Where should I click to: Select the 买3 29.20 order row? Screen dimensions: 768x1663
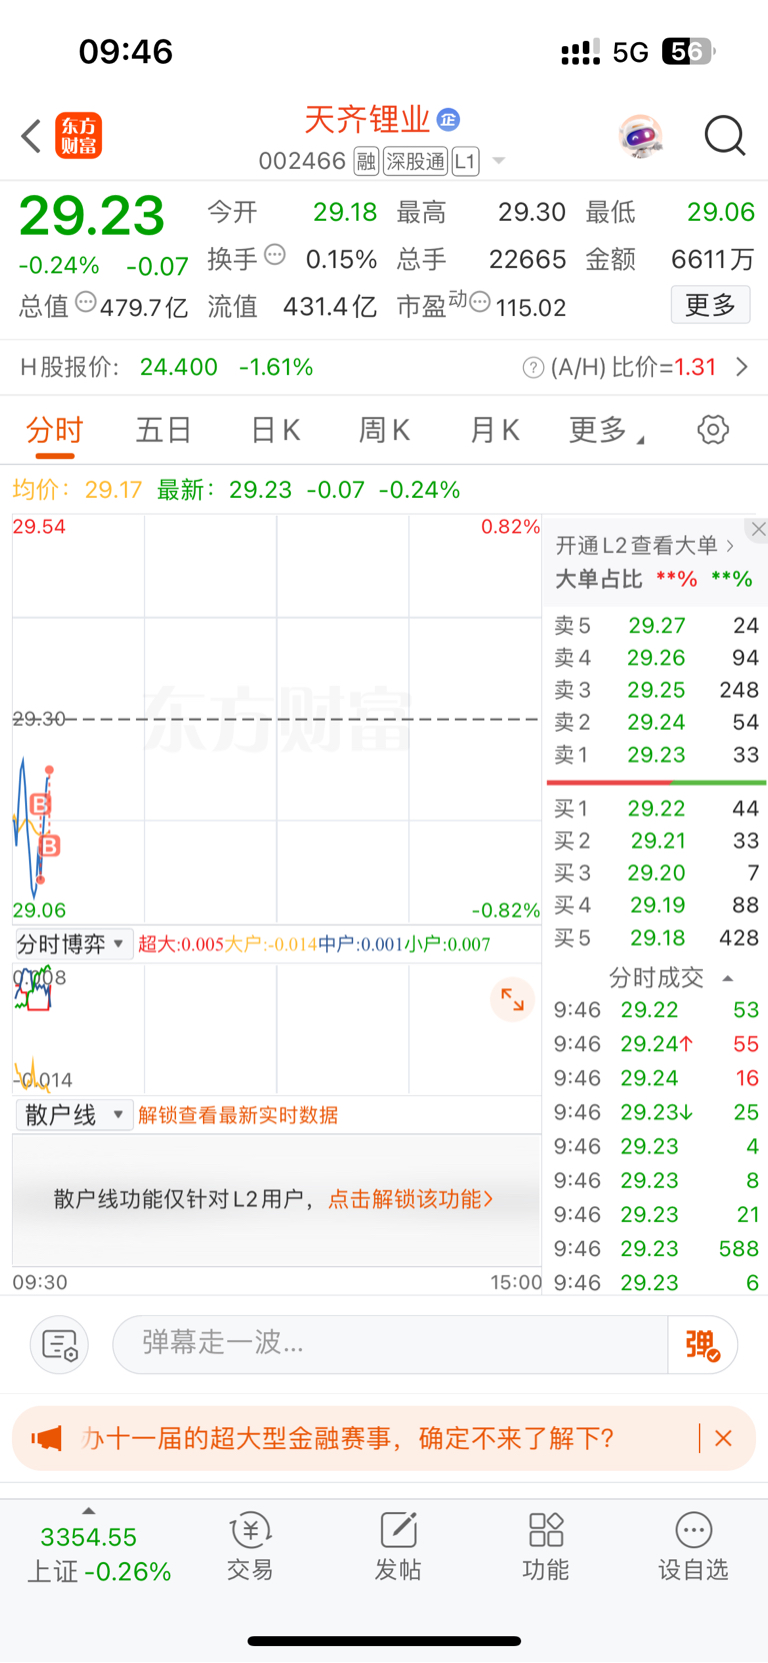tap(656, 873)
